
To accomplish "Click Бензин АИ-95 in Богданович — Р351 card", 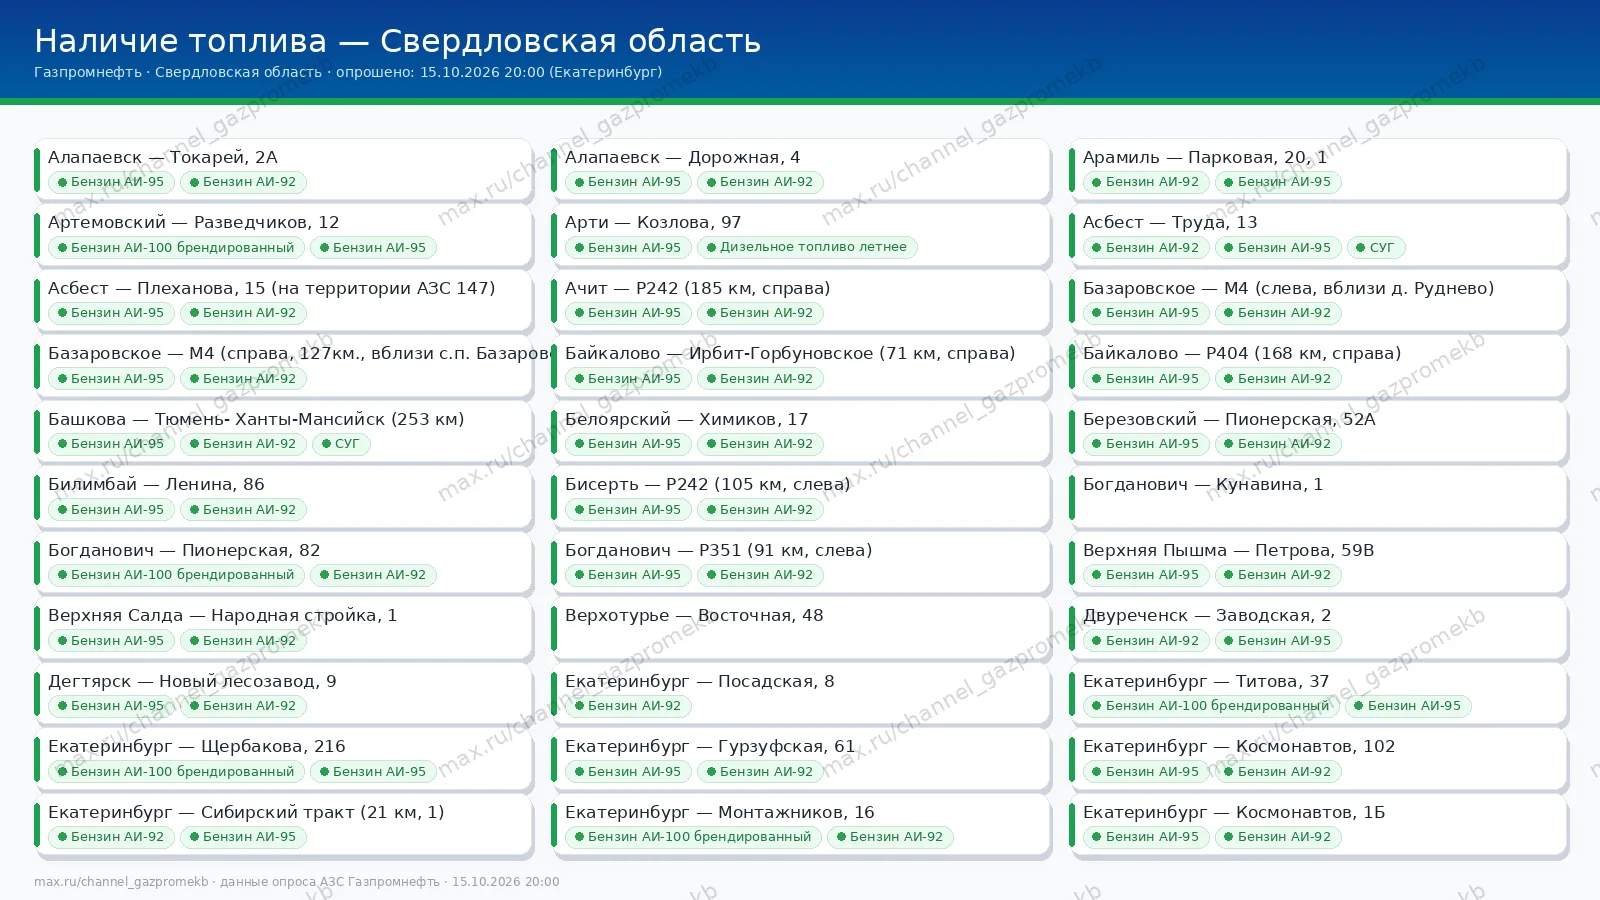I will 628,575.
